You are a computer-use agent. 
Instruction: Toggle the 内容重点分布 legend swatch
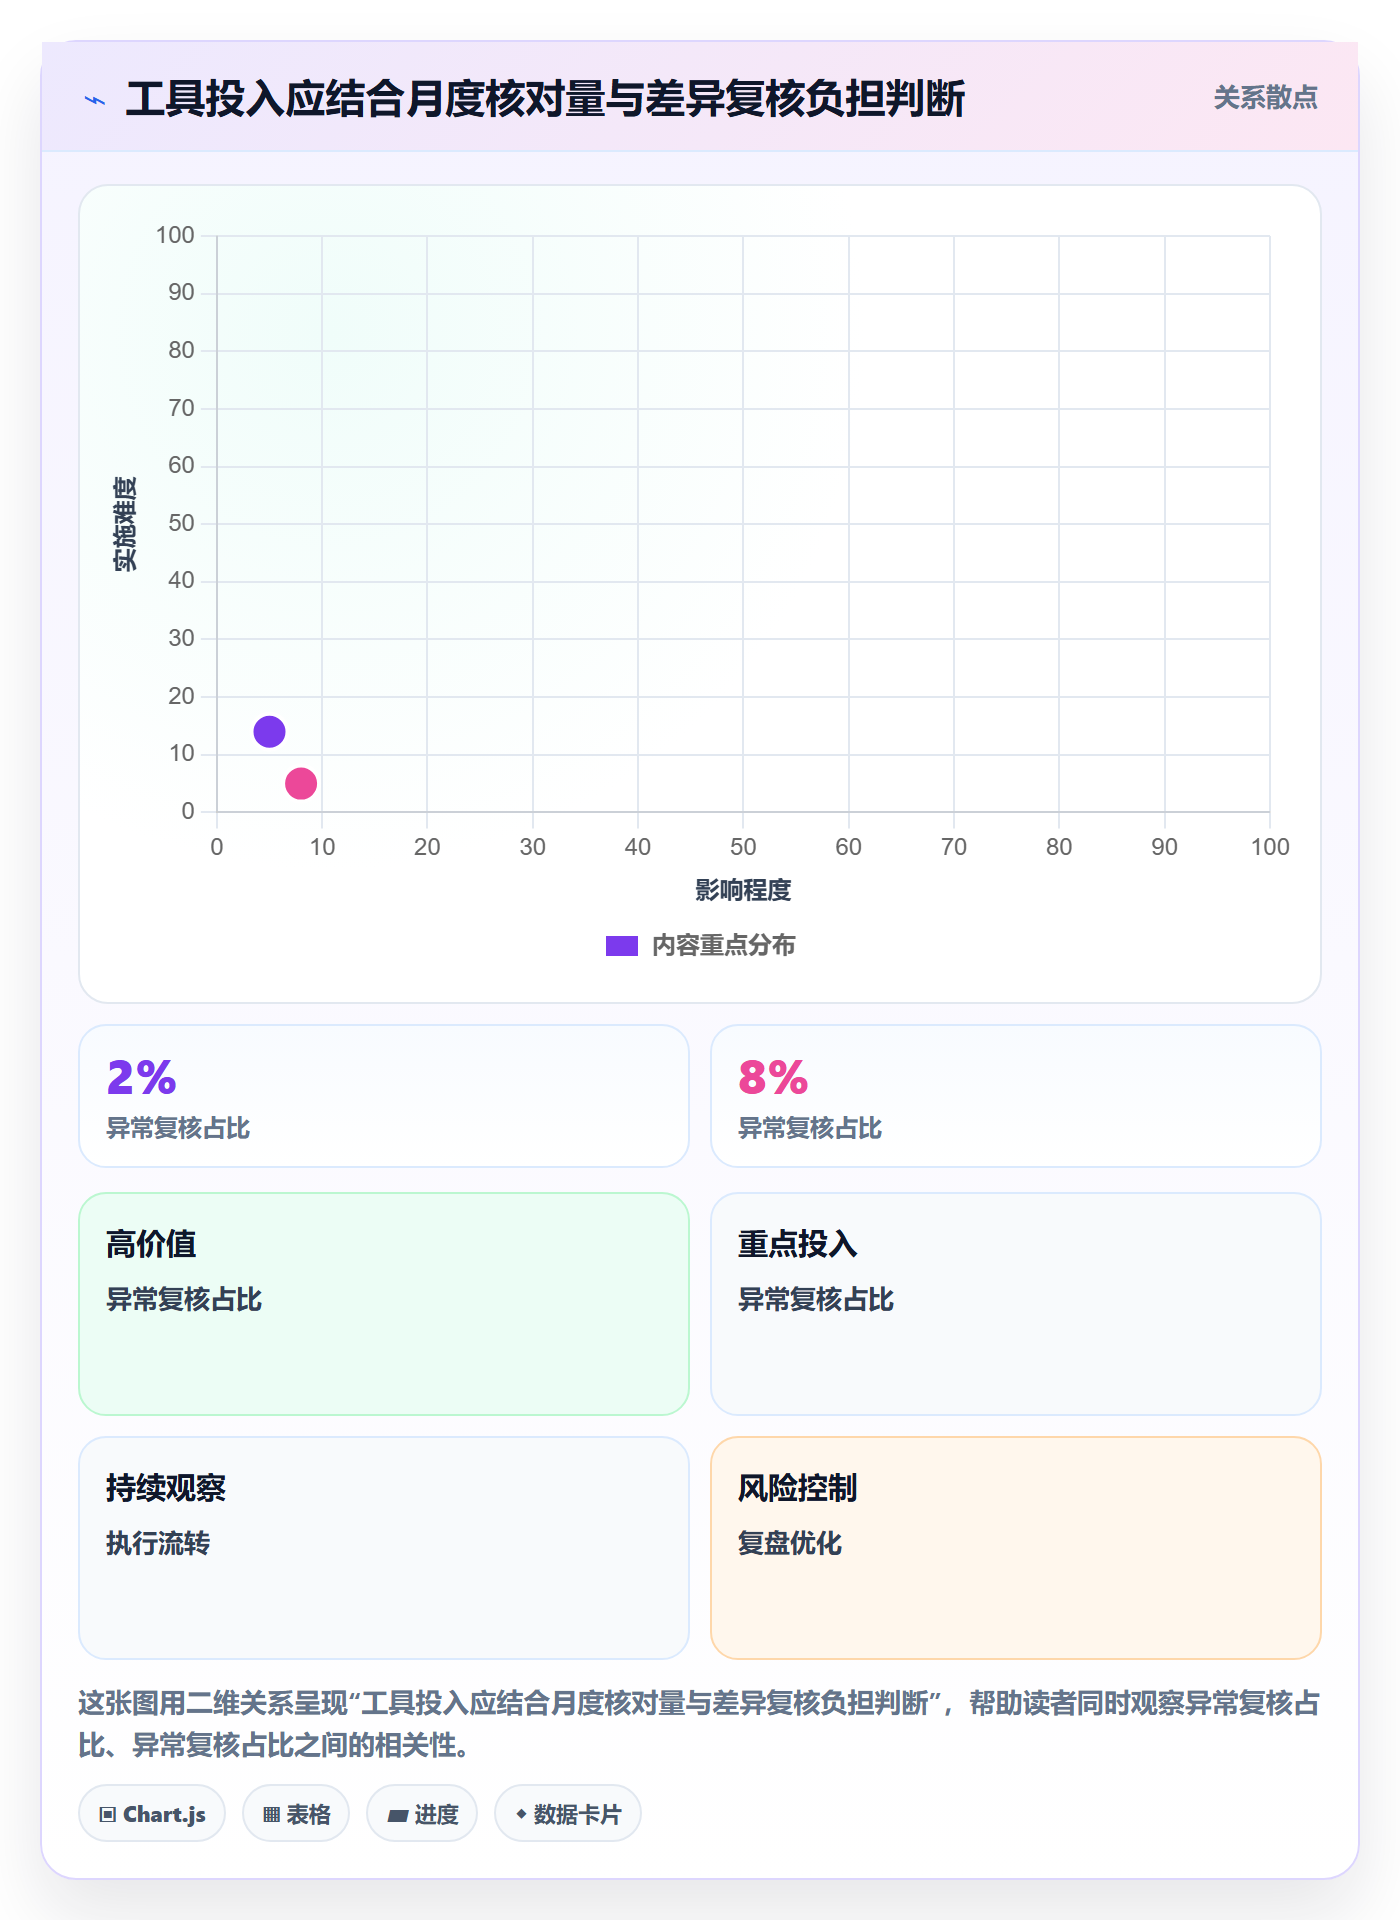pyautogui.click(x=622, y=946)
